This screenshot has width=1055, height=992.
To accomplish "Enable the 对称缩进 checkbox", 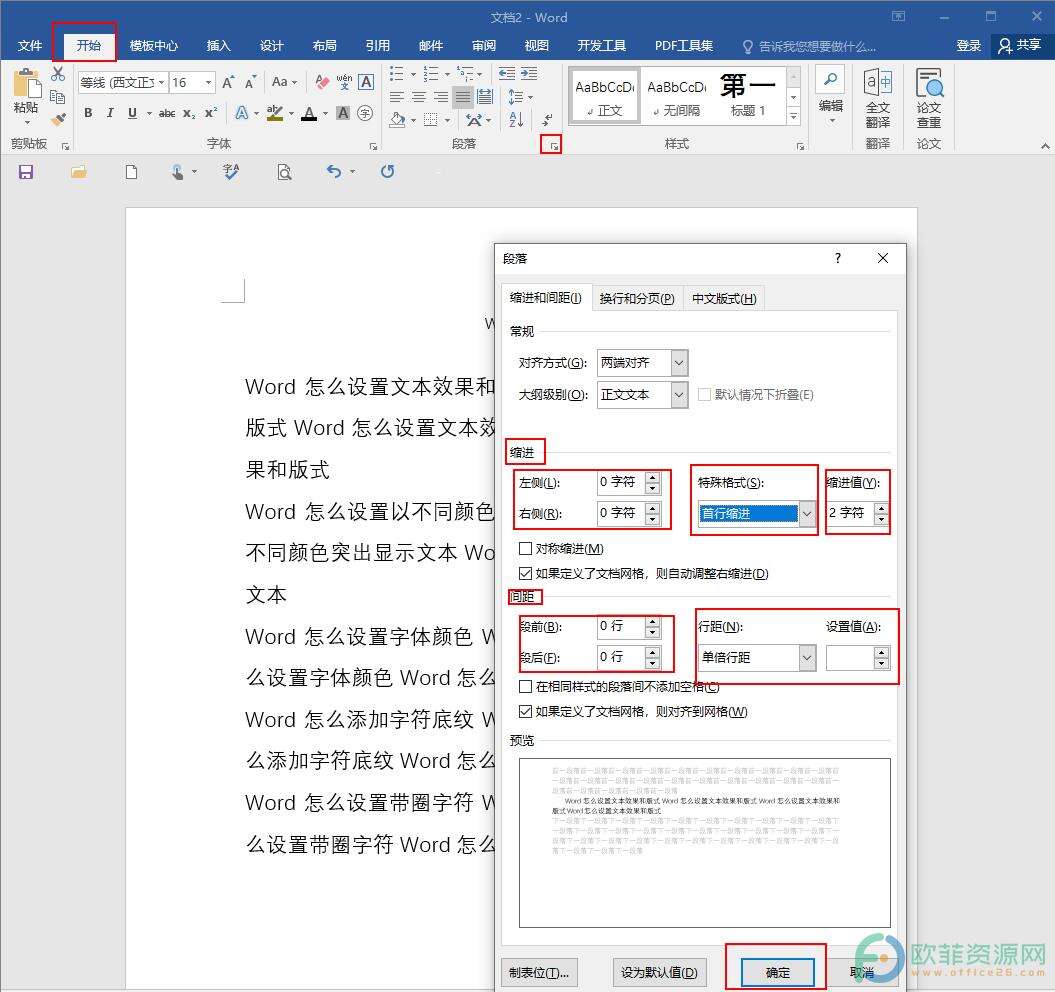I will pos(525,548).
